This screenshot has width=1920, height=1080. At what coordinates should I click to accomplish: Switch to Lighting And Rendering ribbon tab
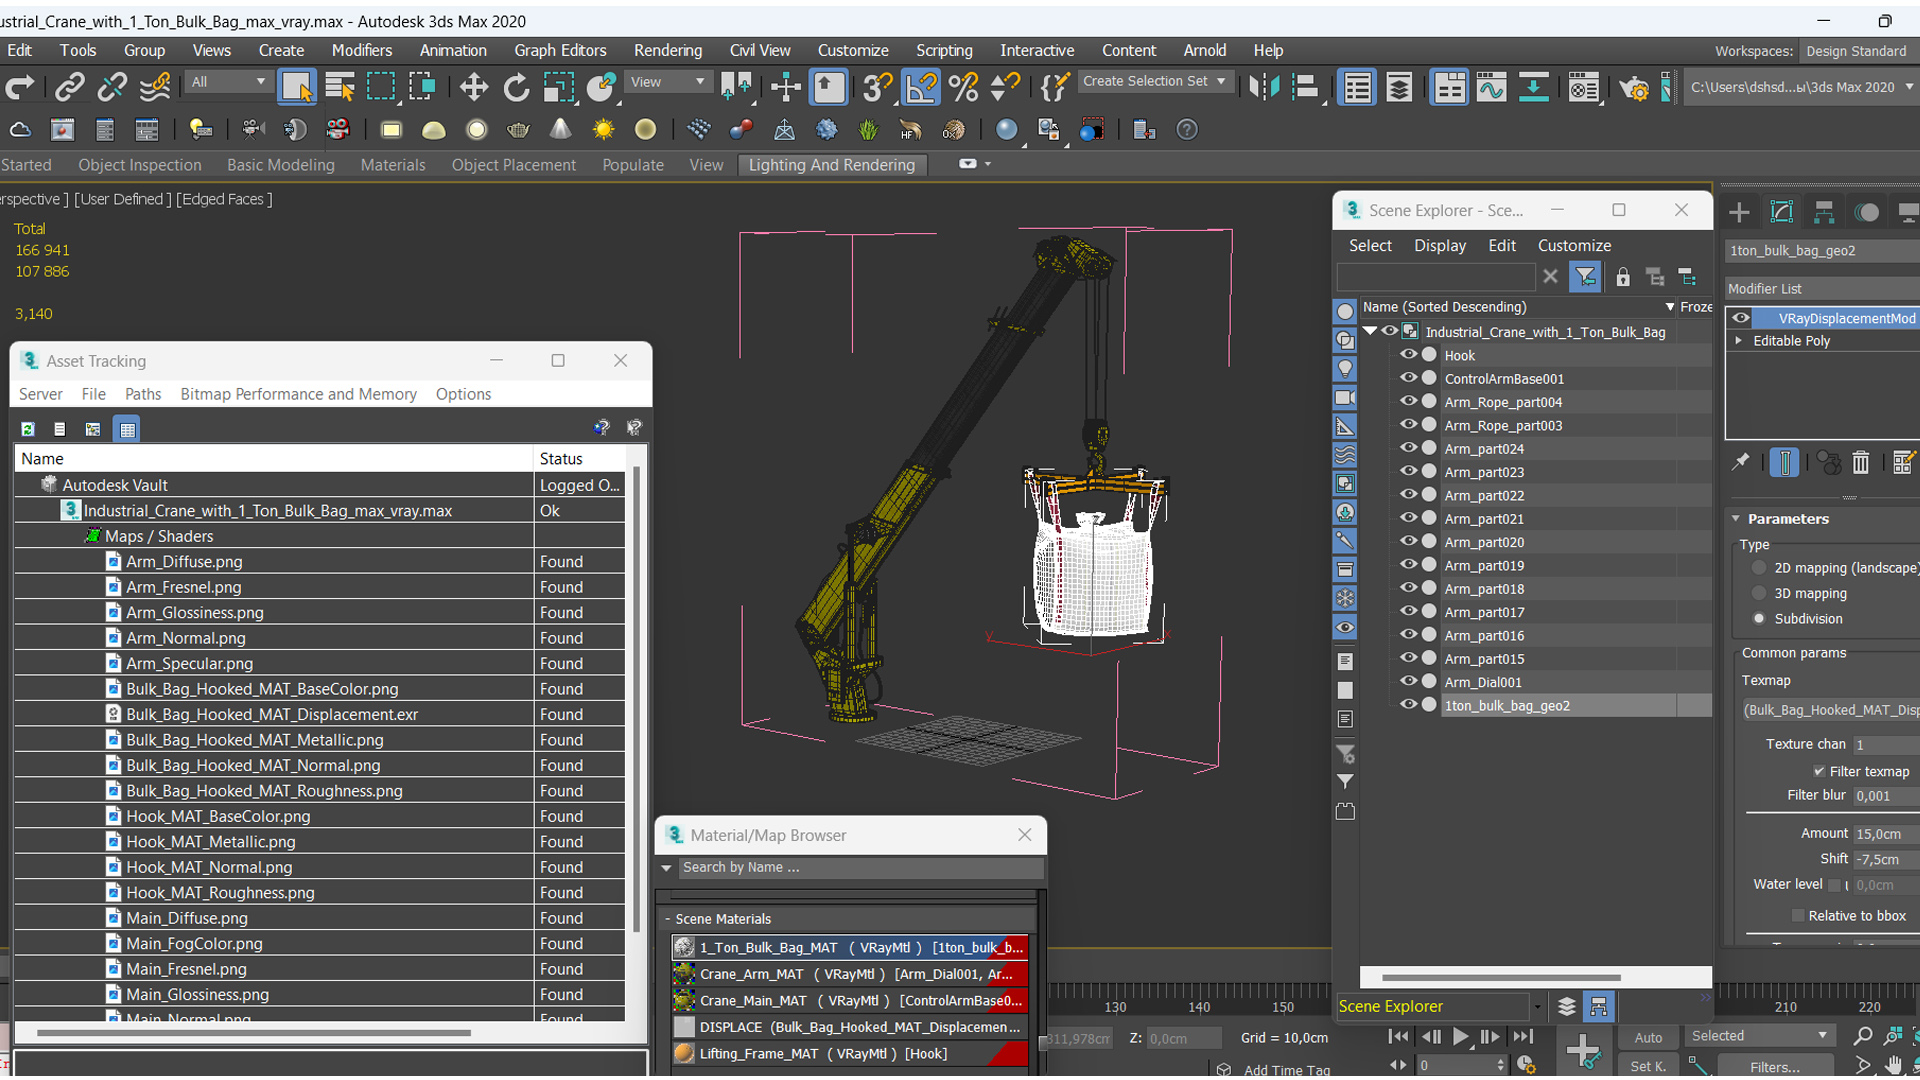832,165
